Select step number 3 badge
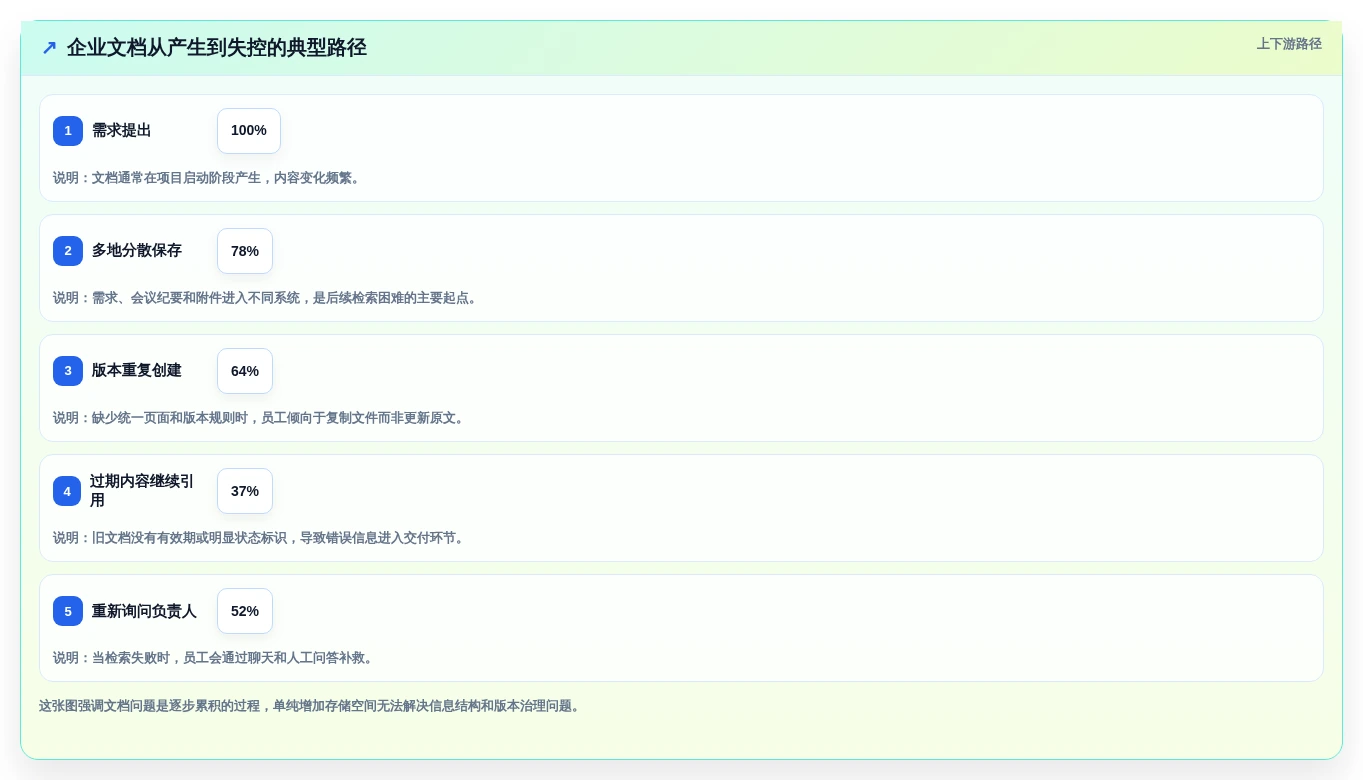 pos(68,371)
